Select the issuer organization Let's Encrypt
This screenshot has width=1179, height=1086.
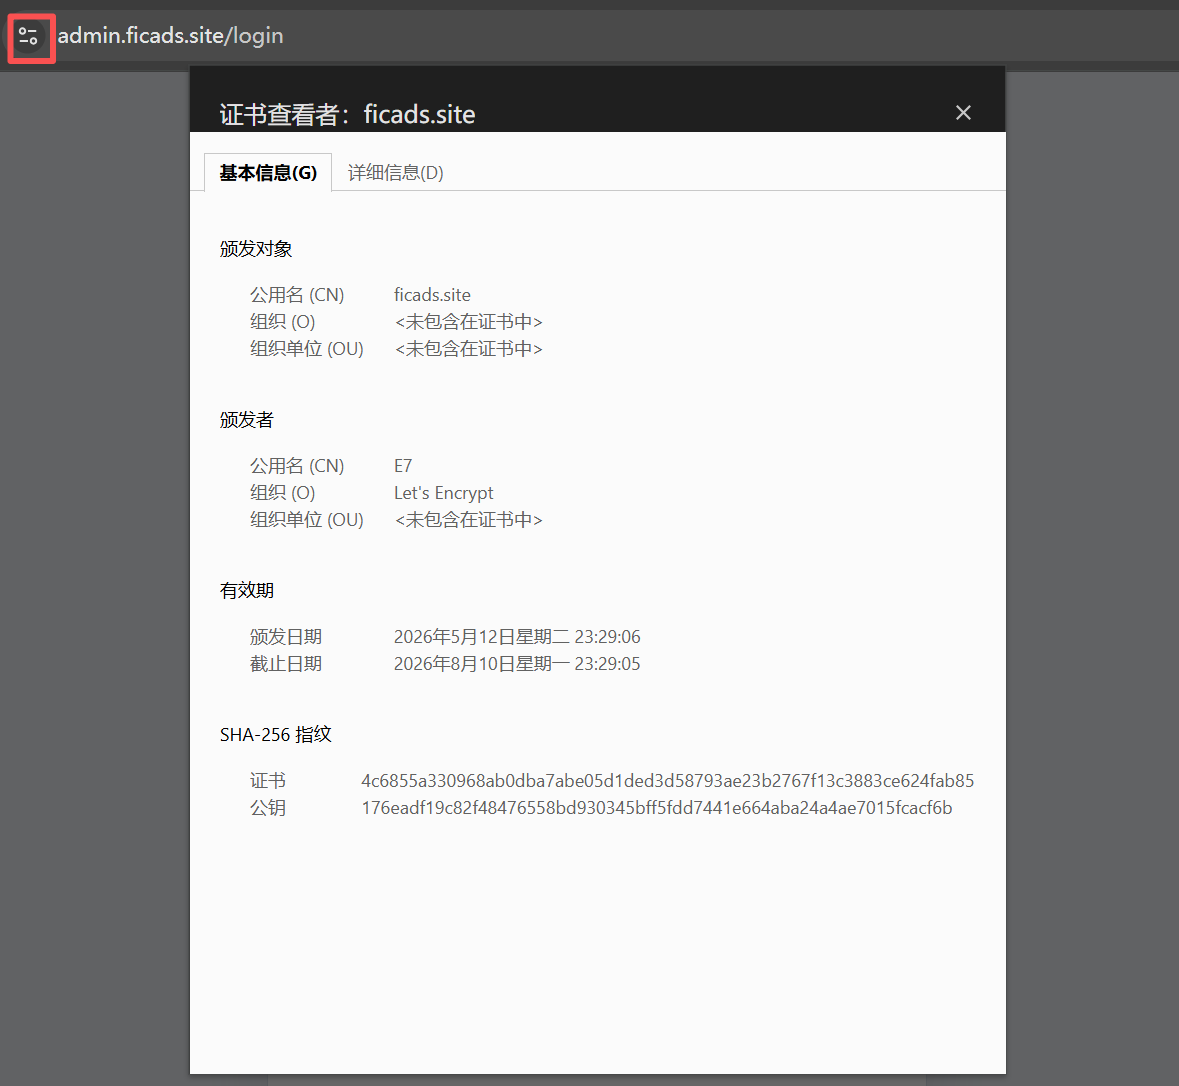444,493
